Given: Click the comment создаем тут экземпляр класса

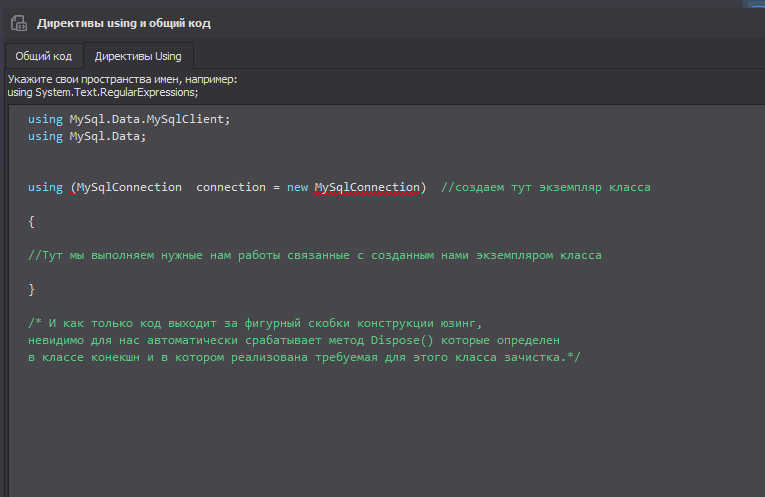Looking at the screenshot, I should [x=546, y=187].
